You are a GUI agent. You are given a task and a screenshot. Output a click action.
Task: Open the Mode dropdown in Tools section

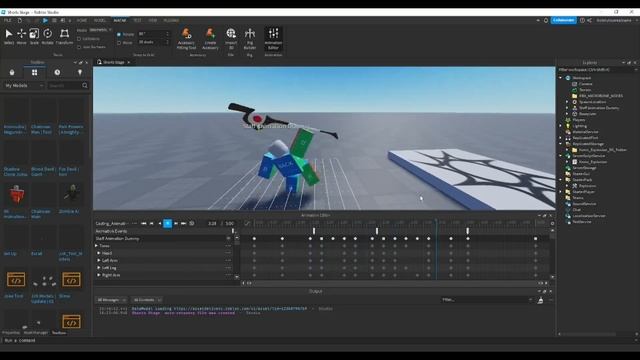pos(100,30)
